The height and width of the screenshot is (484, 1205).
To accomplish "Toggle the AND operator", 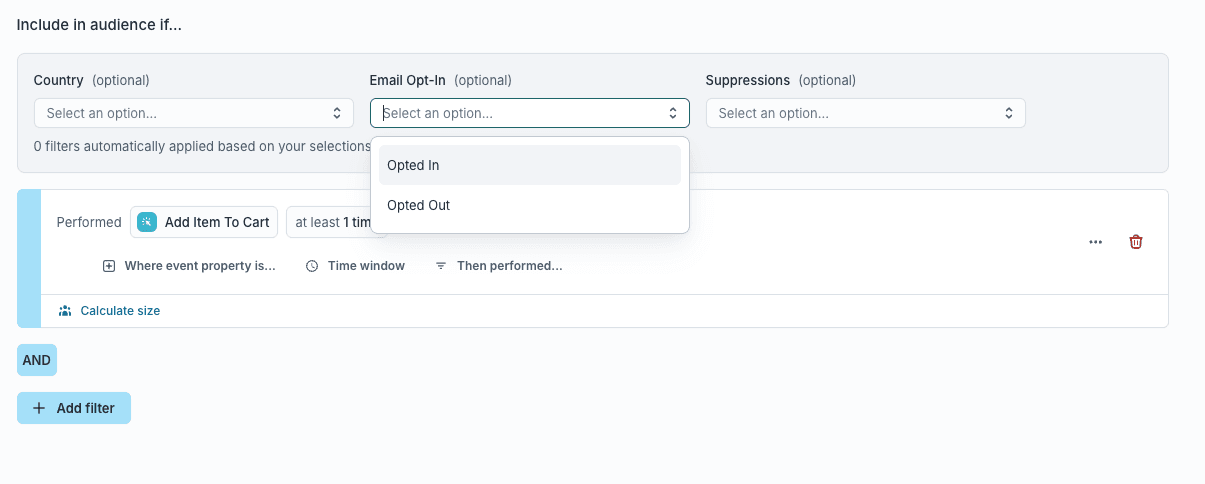I will pyautogui.click(x=37, y=360).
